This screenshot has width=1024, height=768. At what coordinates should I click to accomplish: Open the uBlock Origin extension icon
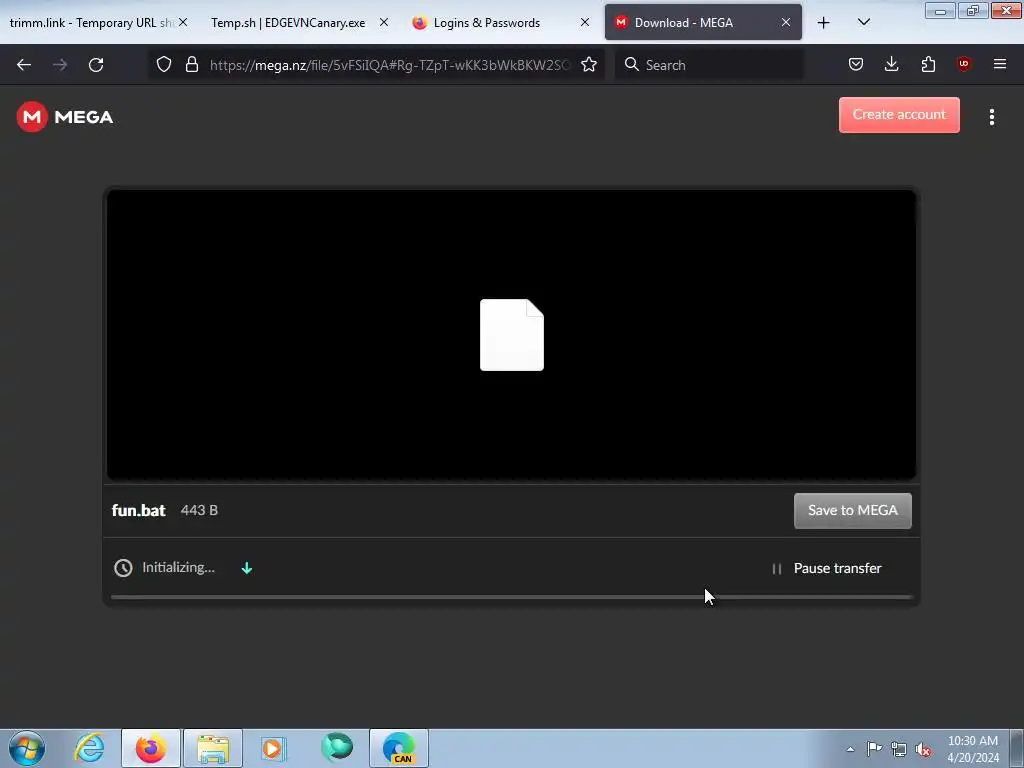coord(963,64)
